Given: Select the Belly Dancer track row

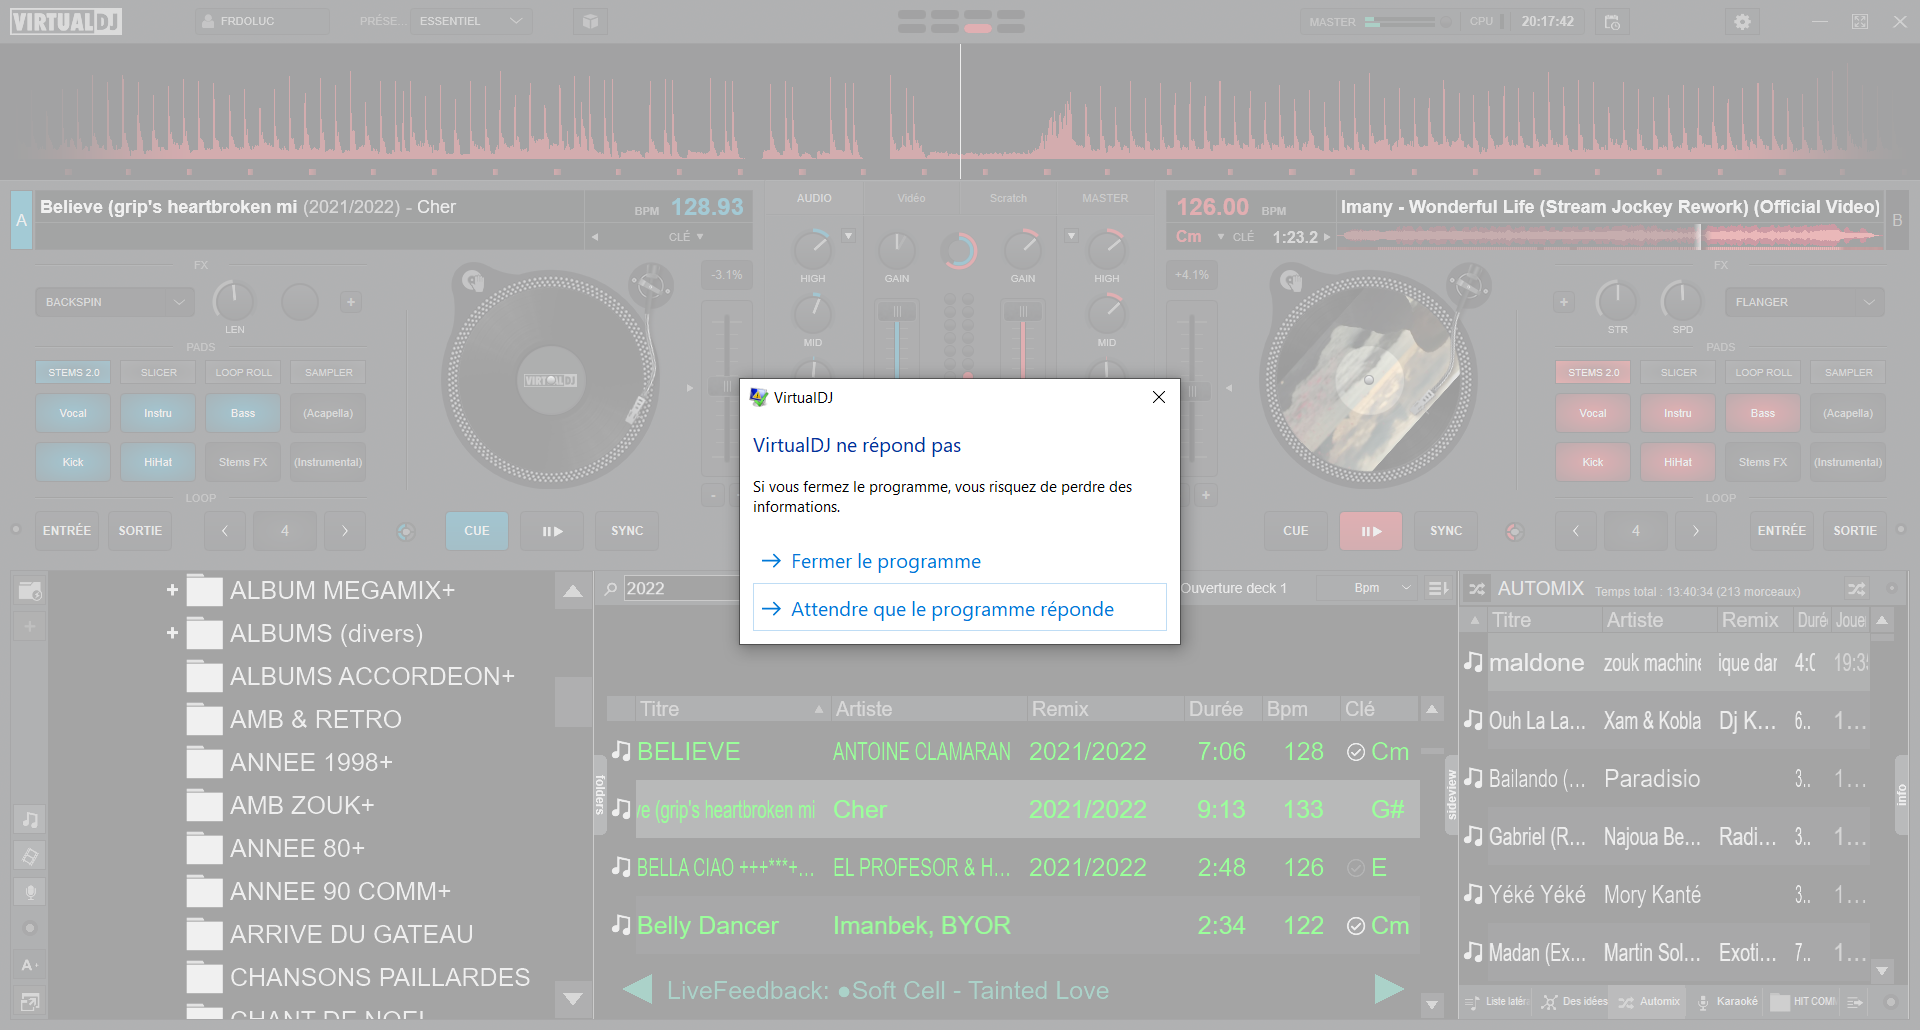Looking at the screenshot, I should click(1013, 925).
